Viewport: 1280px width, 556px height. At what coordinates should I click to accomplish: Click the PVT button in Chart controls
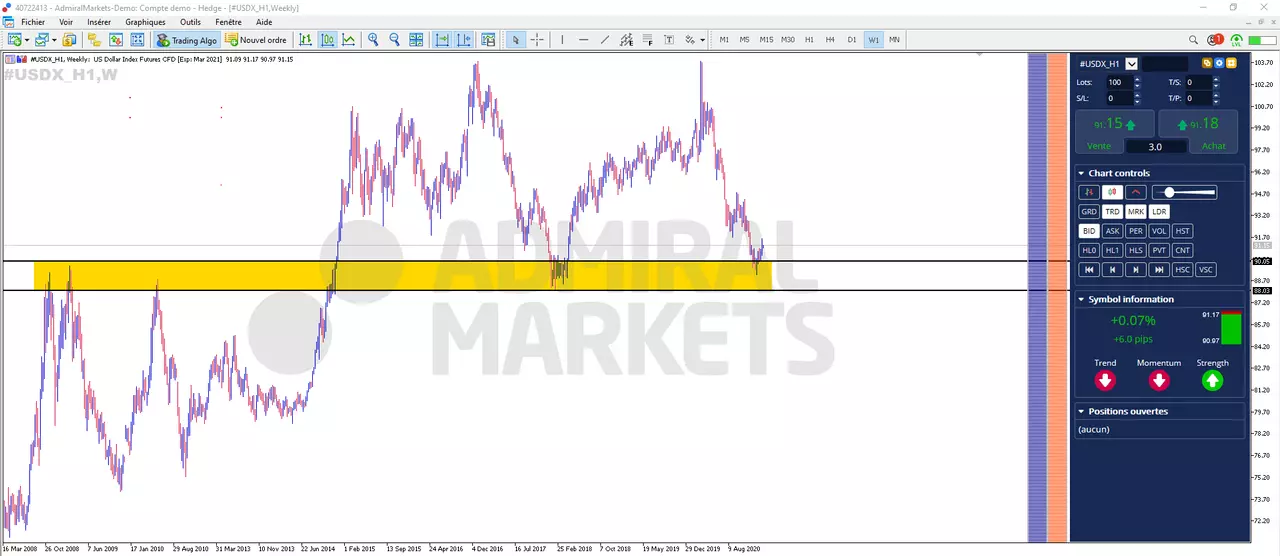pos(1159,251)
